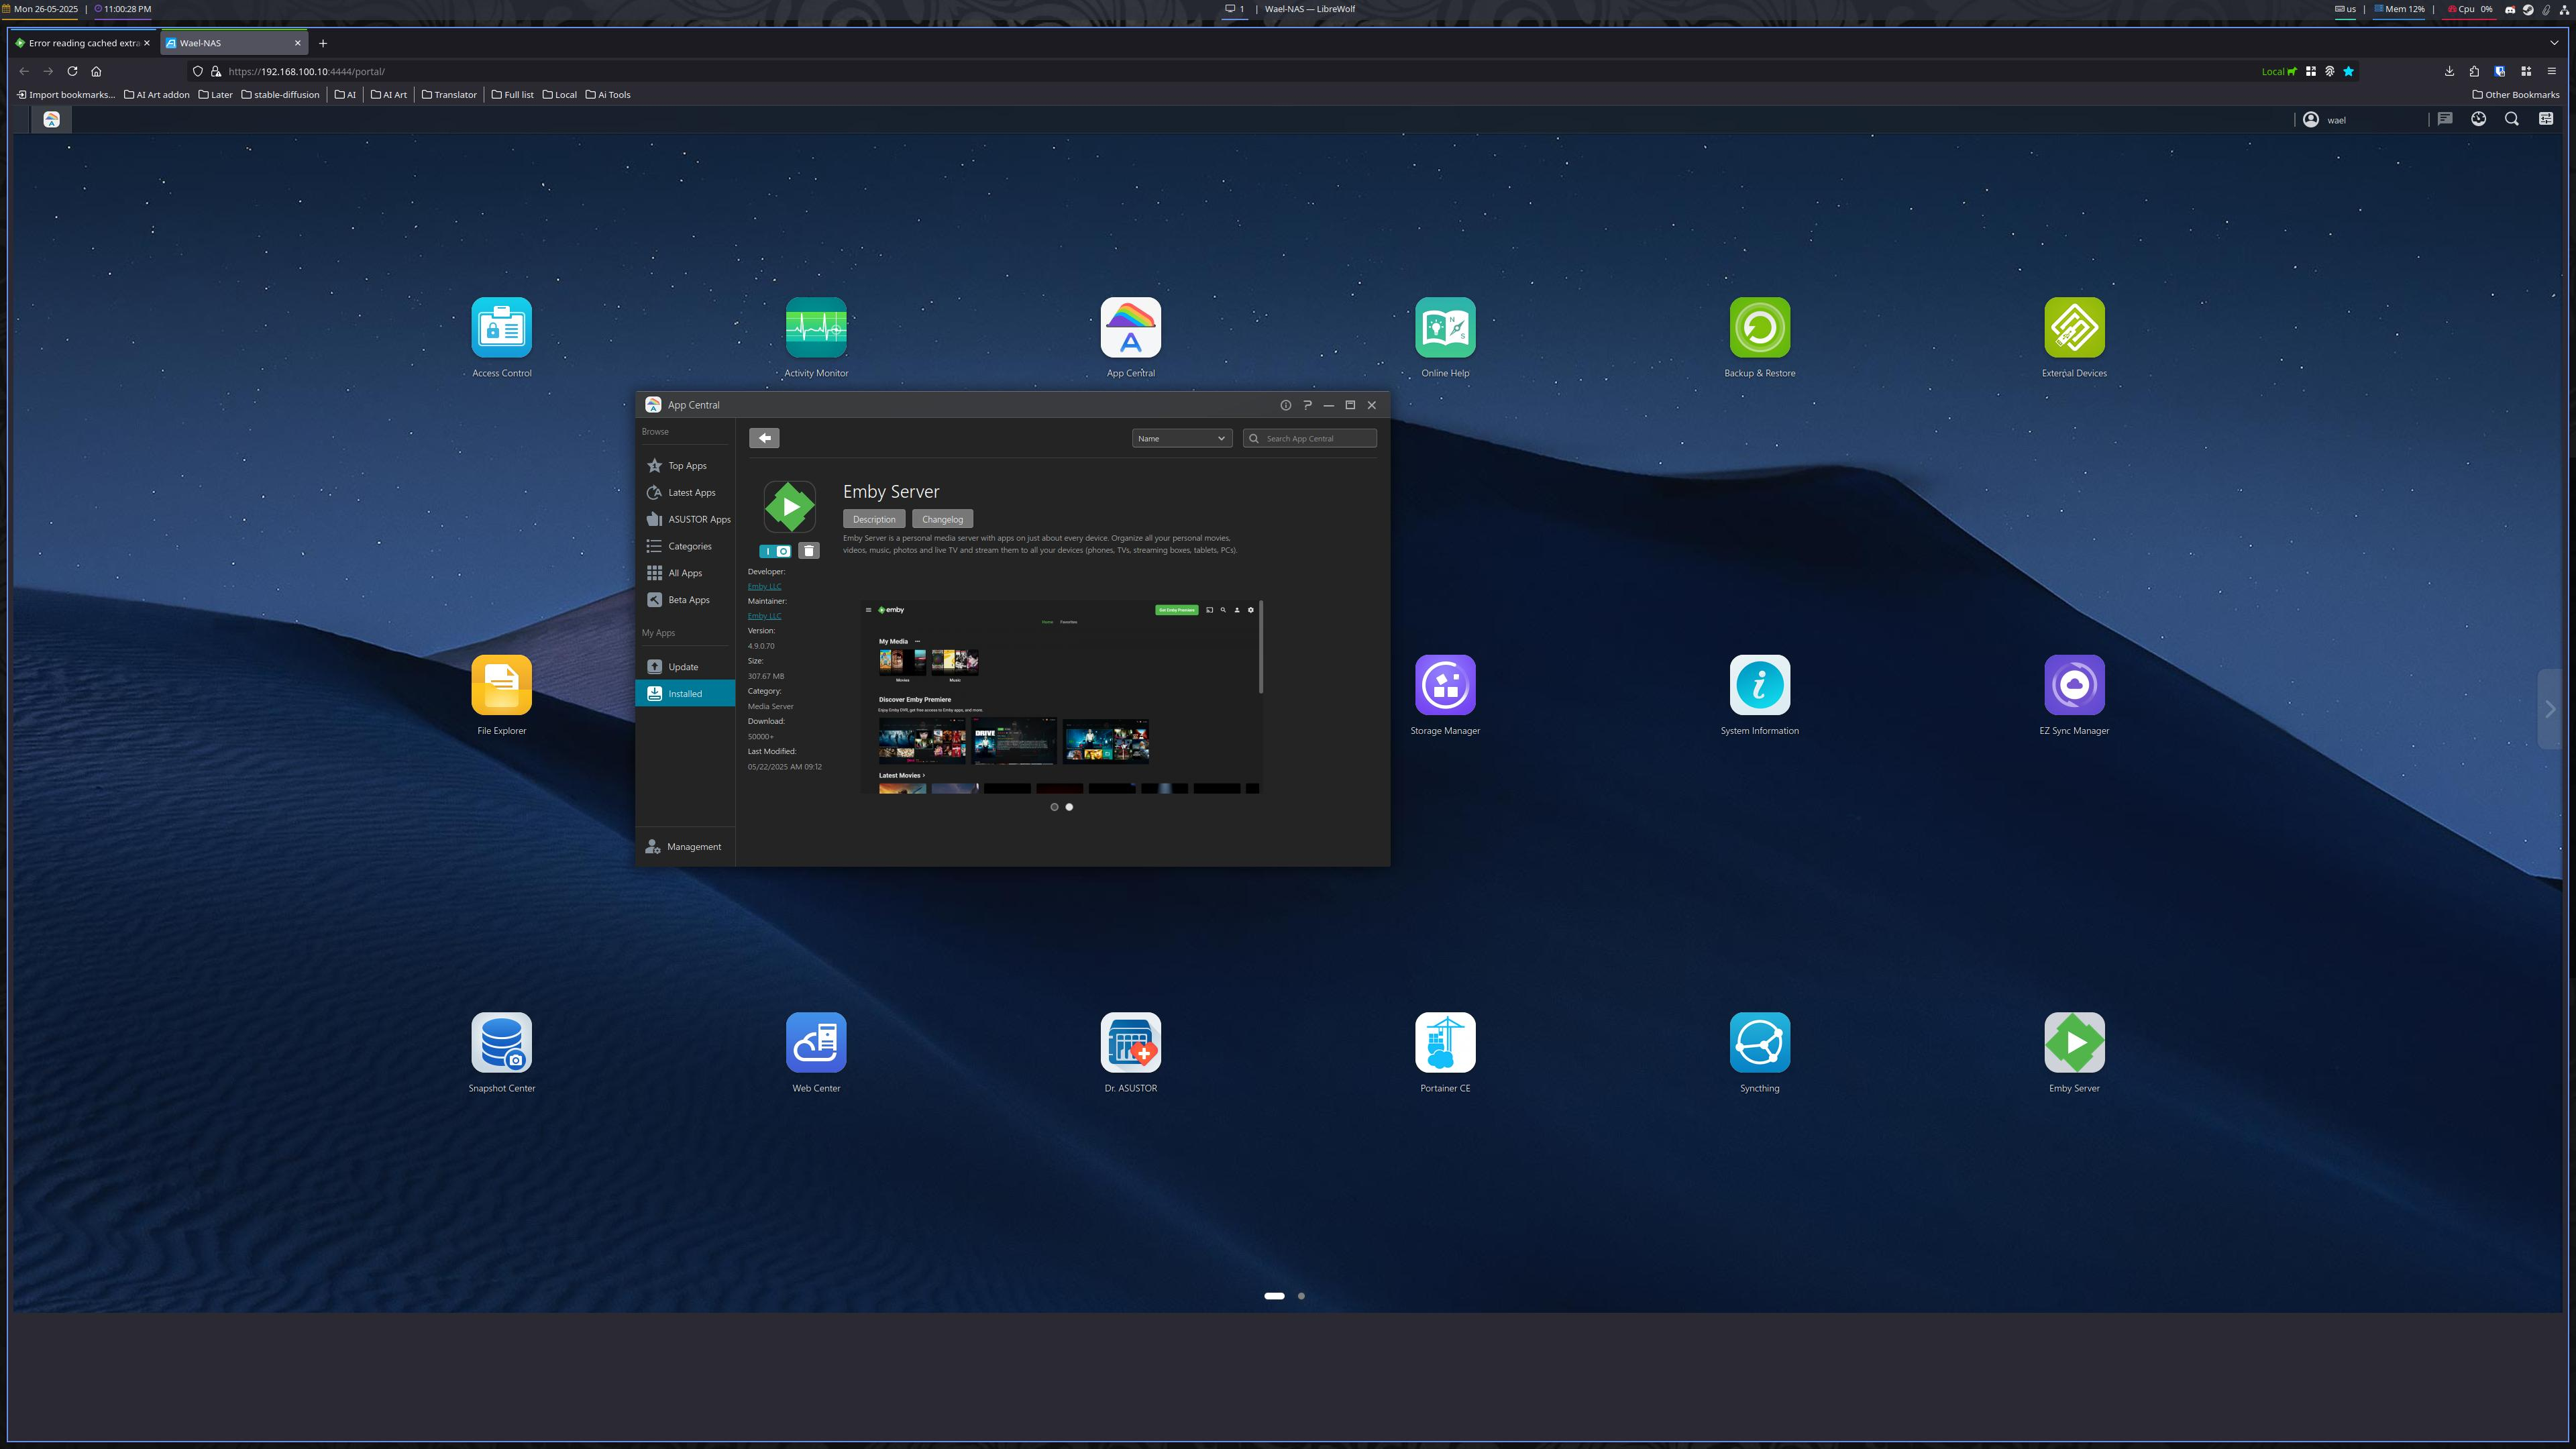Select Top Apps in sidebar
Screen dimensions: 2576x1449
point(687,466)
